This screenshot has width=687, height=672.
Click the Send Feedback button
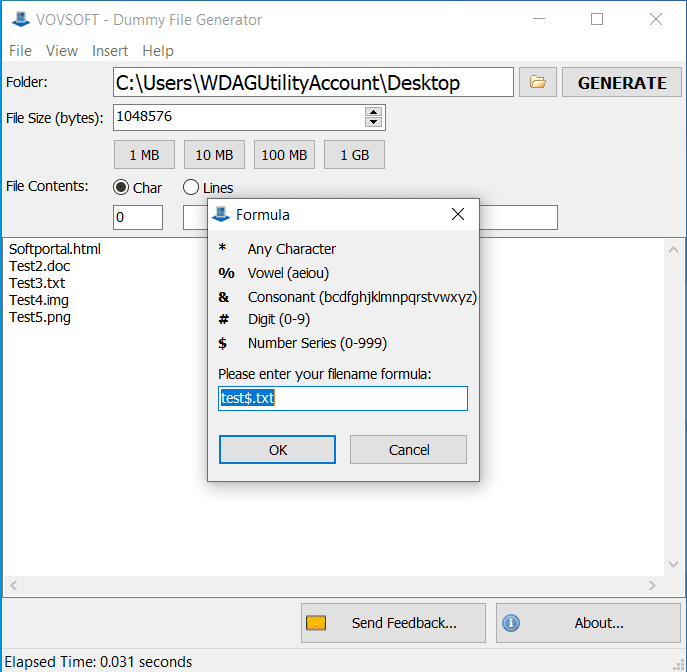(393, 623)
